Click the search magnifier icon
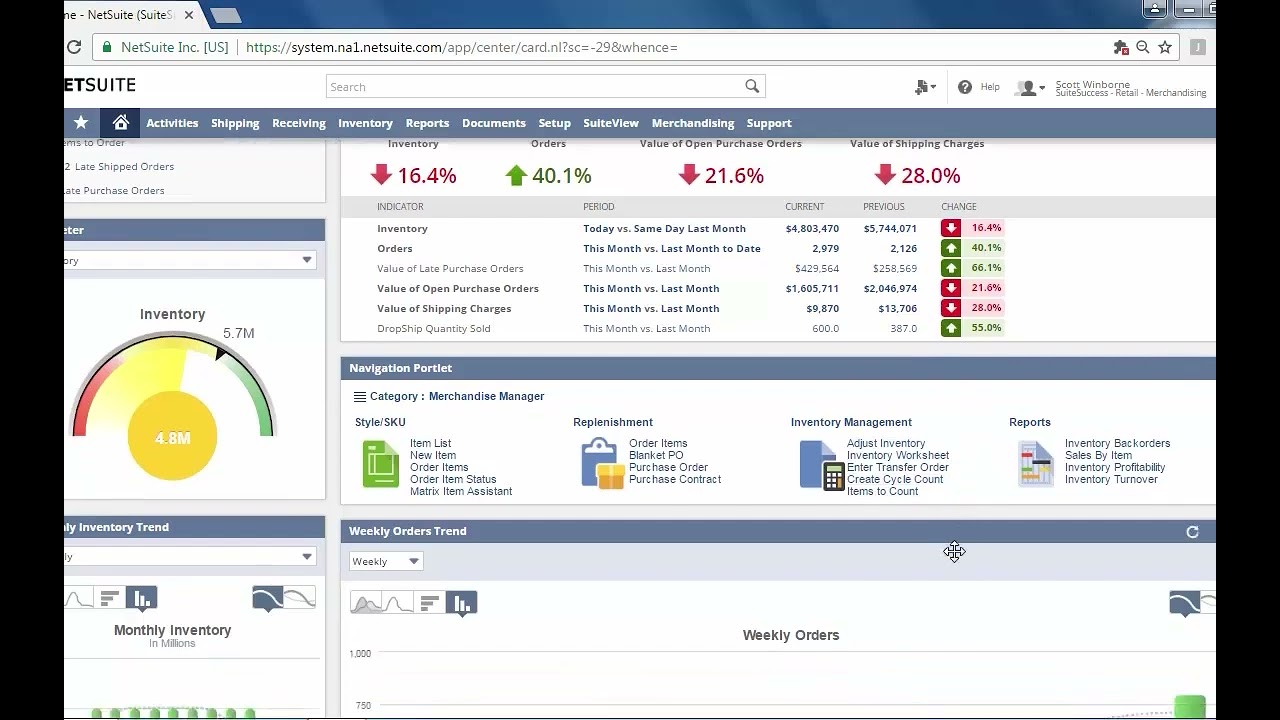Image resolution: width=1280 pixels, height=720 pixels. (x=752, y=86)
